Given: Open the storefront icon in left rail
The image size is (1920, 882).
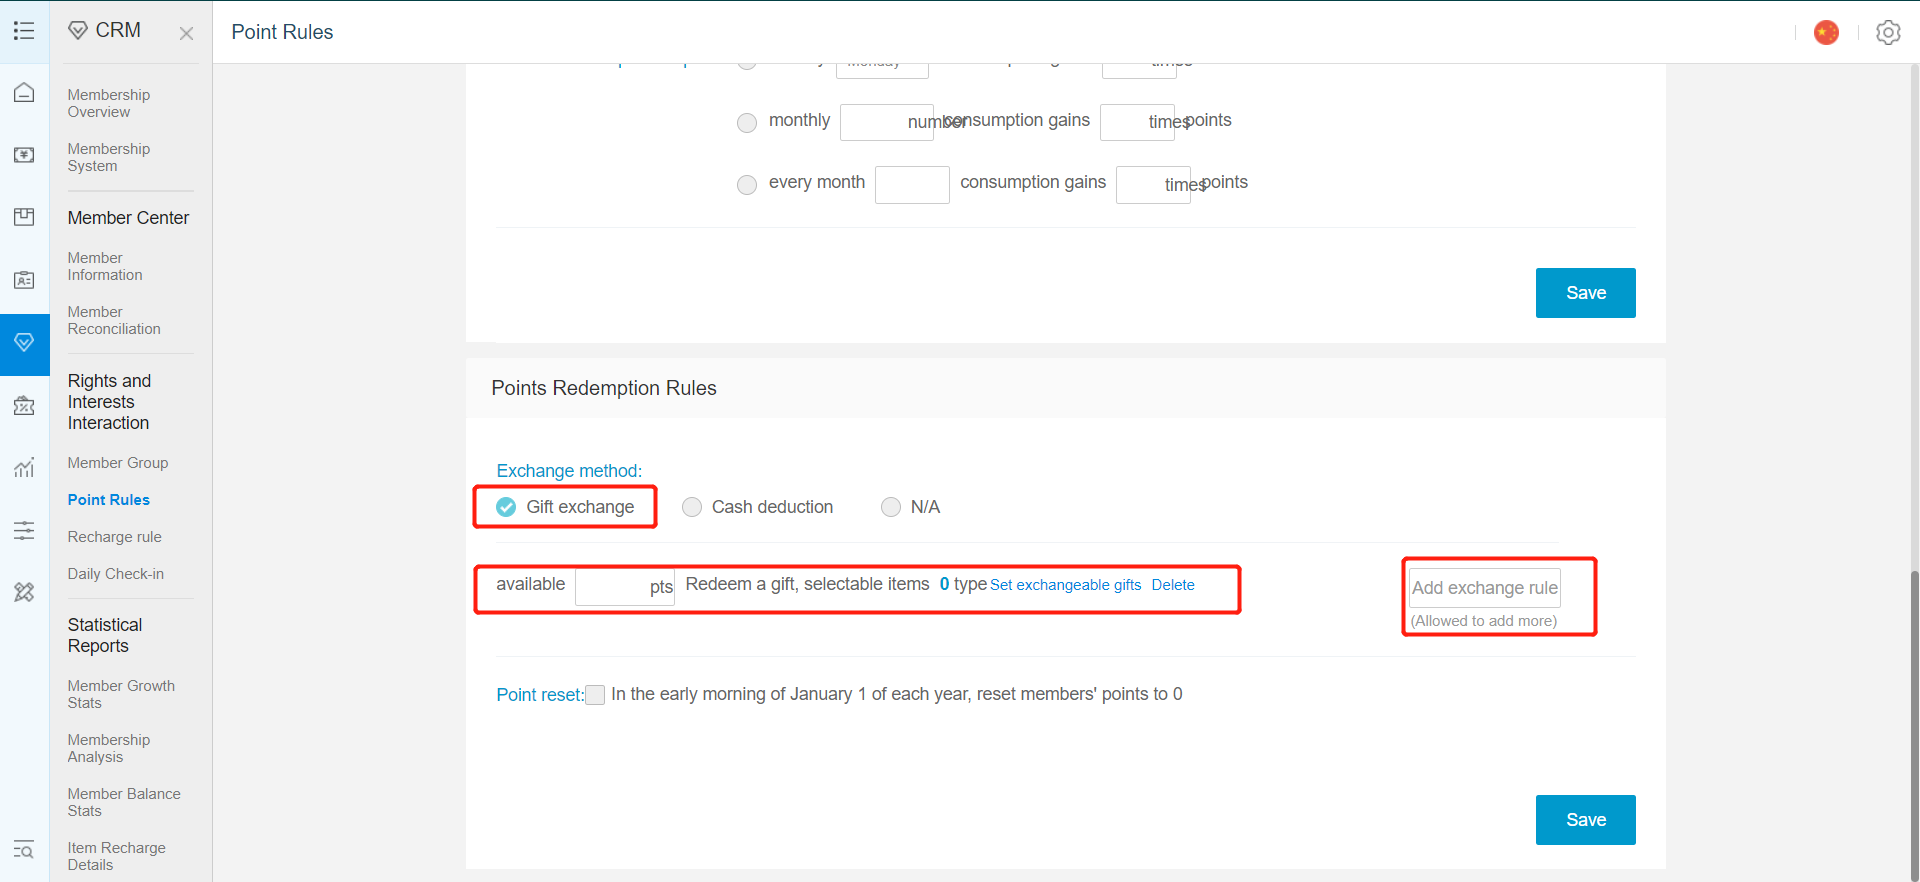Looking at the screenshot, I should point(24,217).
